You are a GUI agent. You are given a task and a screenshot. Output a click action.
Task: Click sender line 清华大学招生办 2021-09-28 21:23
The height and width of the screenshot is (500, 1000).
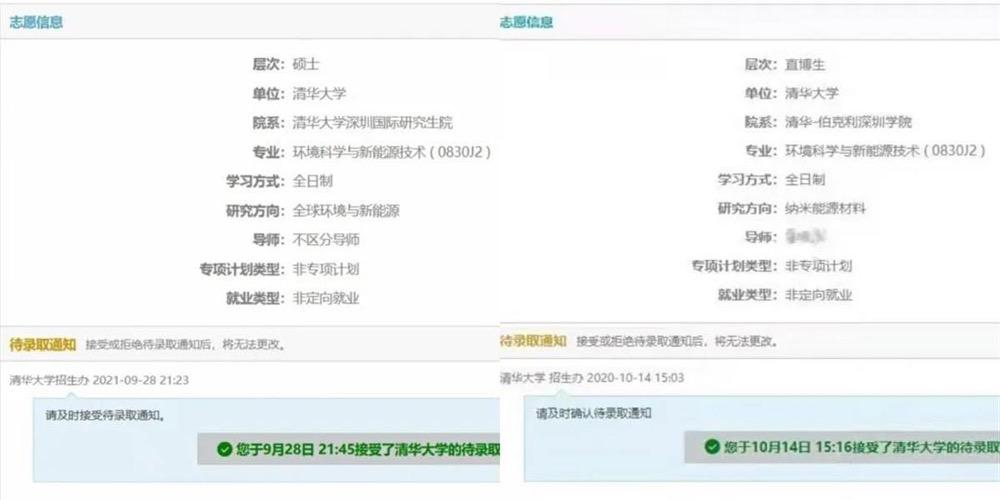coord(99,380)
